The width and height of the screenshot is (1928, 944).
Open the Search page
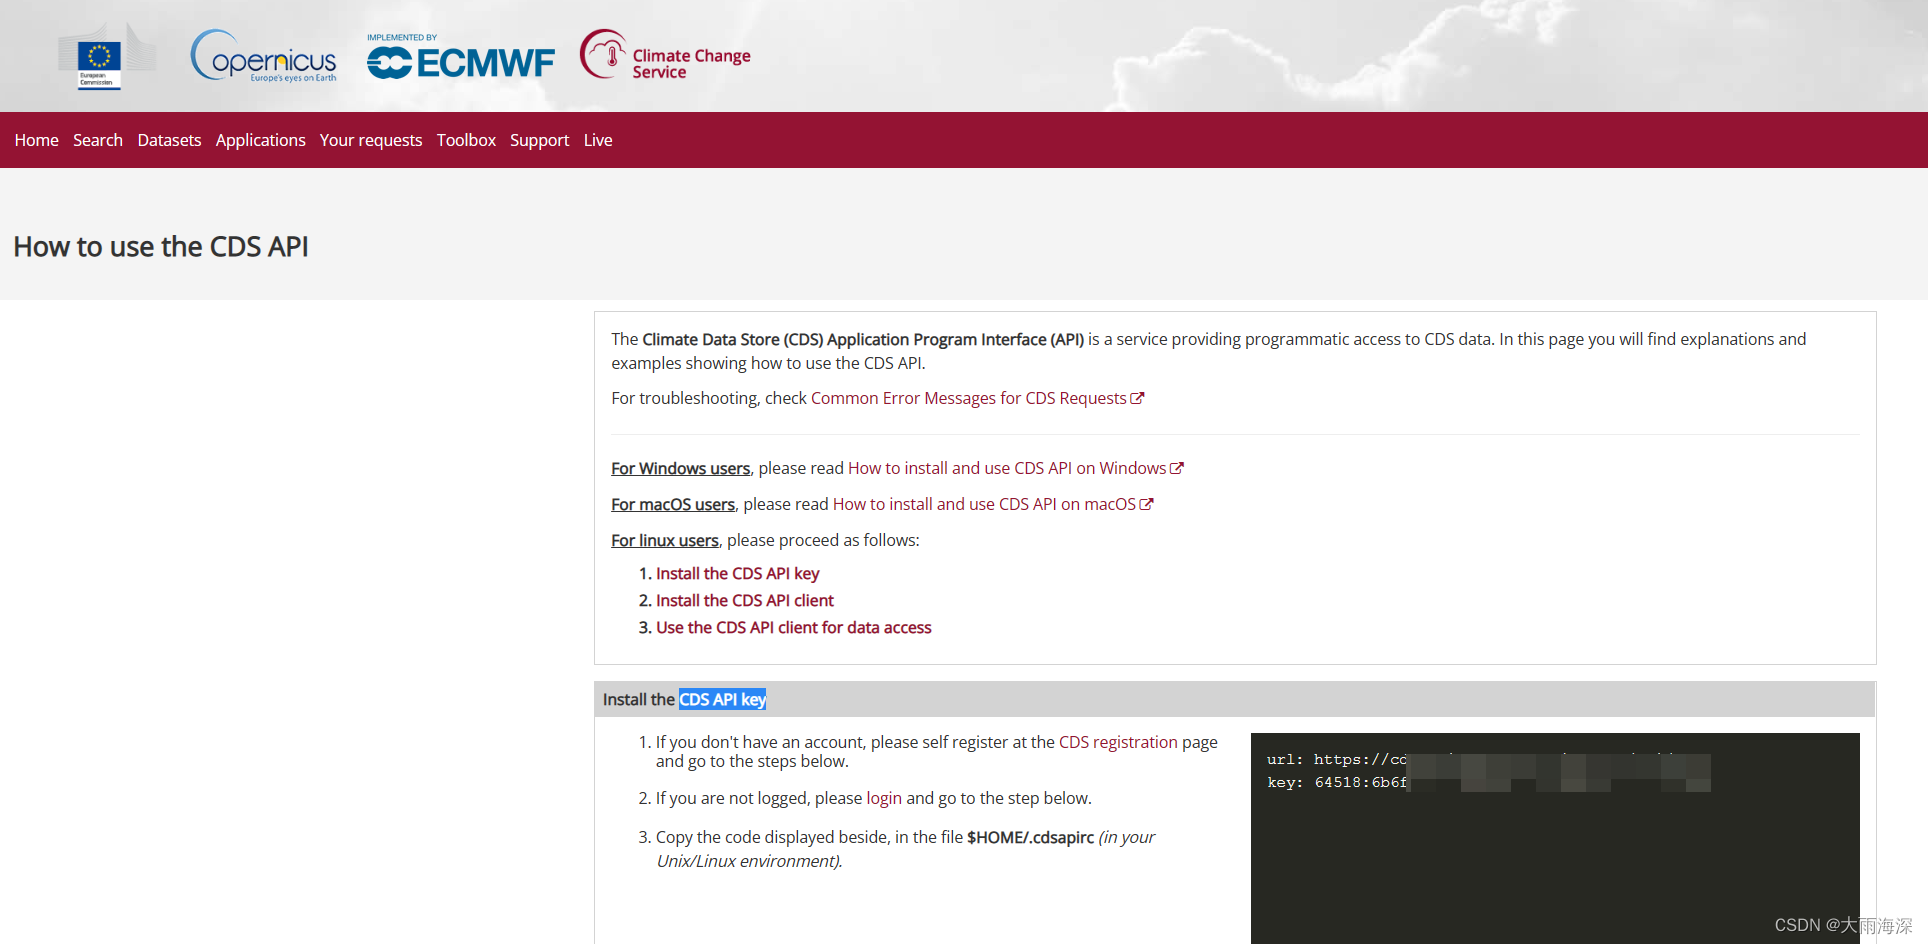pyautogui.click(x=97, y=140)
